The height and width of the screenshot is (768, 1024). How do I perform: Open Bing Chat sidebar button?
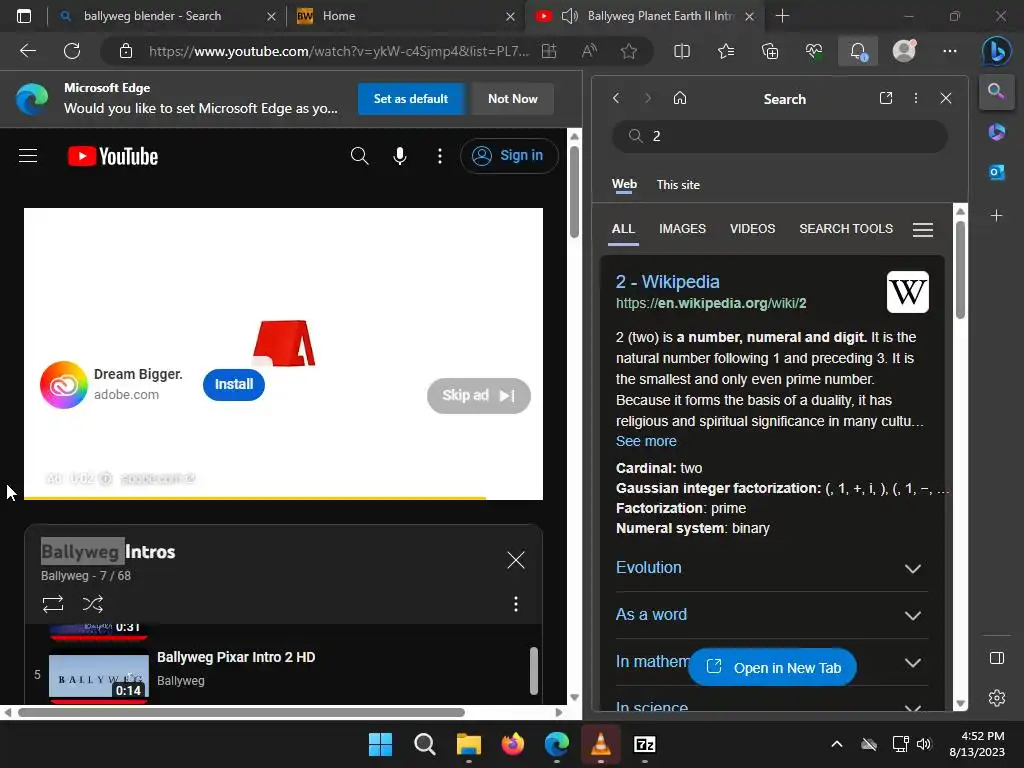pos(997,51)
